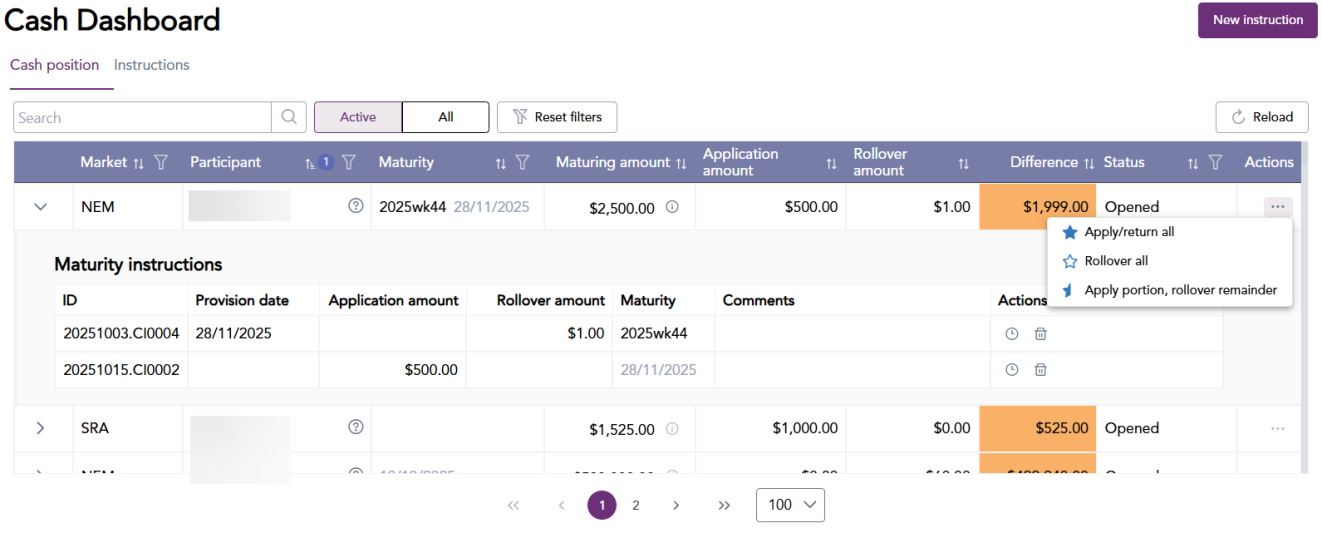
Task: Switch the filter toggle to All
Action: (445, 117)
